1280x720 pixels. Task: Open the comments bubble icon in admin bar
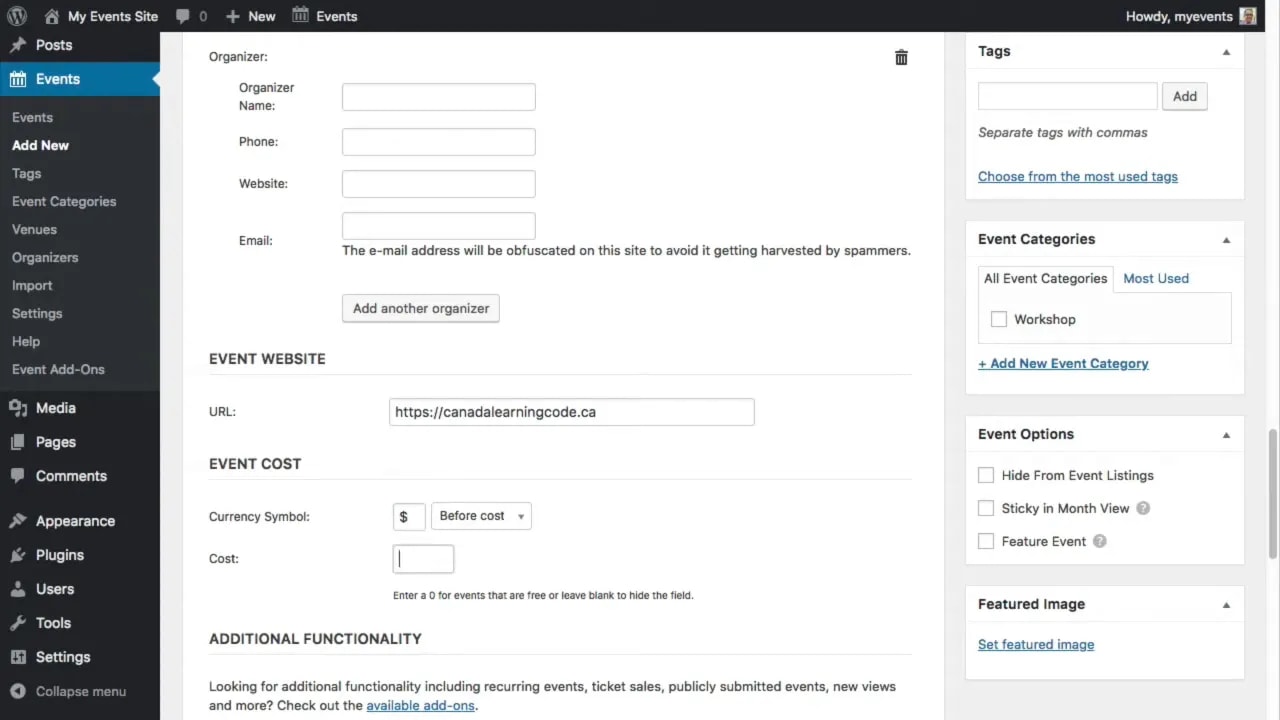point(182,17)
